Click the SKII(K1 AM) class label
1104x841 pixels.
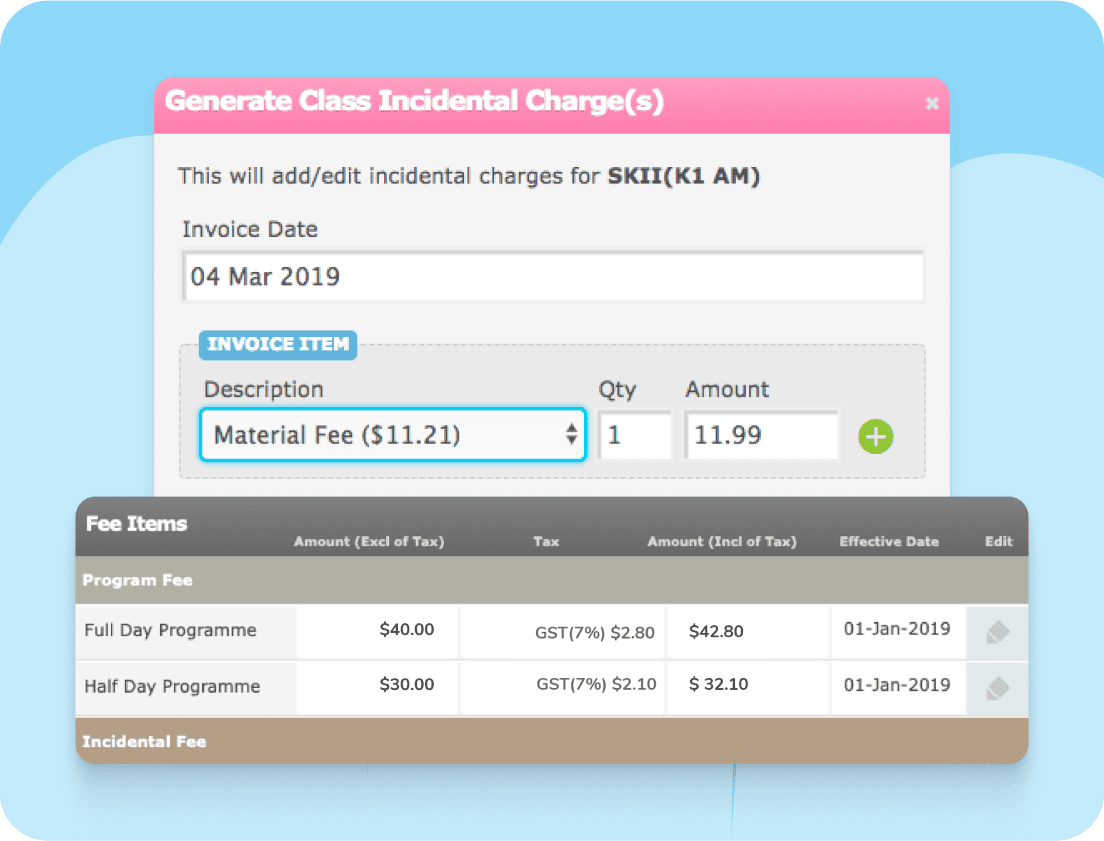684,175
